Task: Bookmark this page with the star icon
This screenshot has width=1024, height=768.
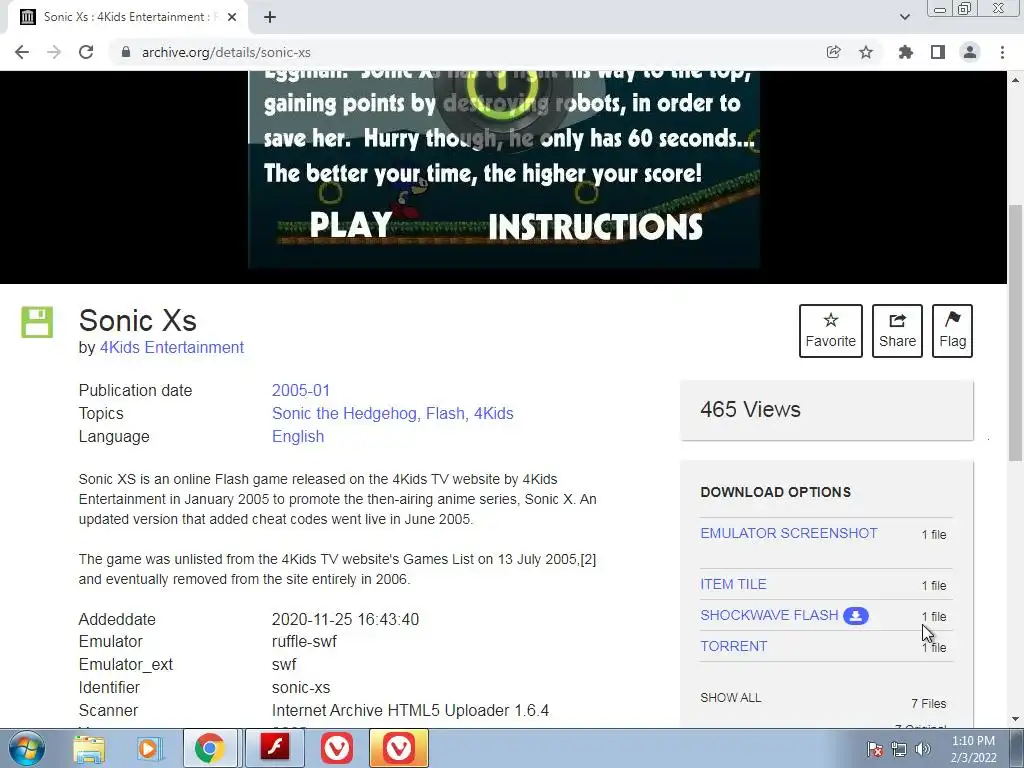Action: pos(865,52)
